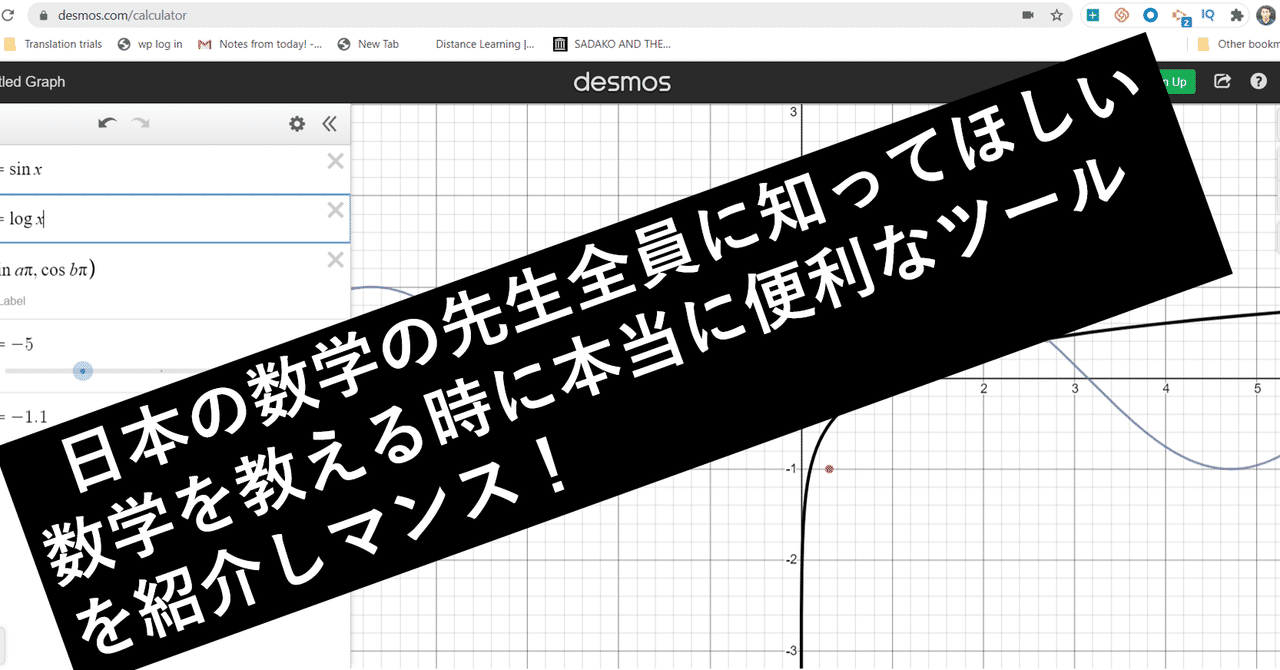The height and width of the screenshot is (670, 1280).
Task: Collapse the expression list panel
Action: pyautogui.click(x=329, y=124)
